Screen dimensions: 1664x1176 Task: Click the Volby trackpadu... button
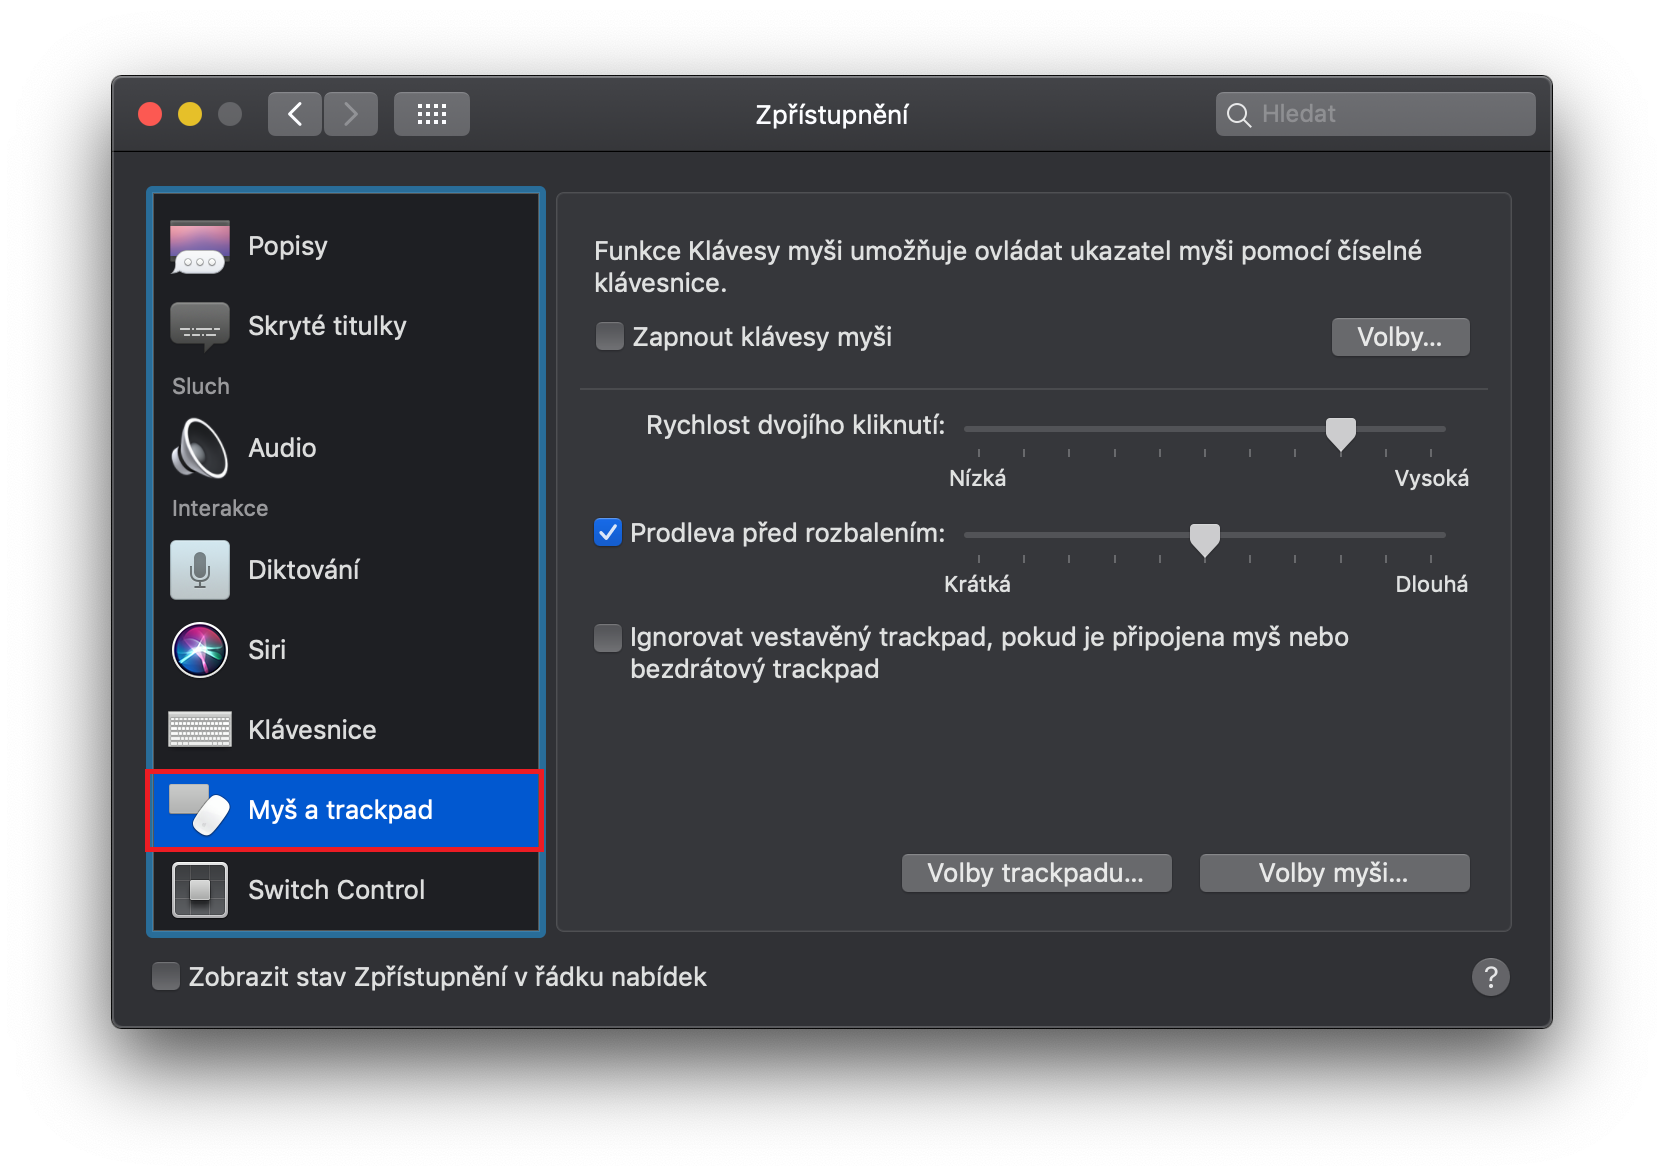click(1035, 873)
